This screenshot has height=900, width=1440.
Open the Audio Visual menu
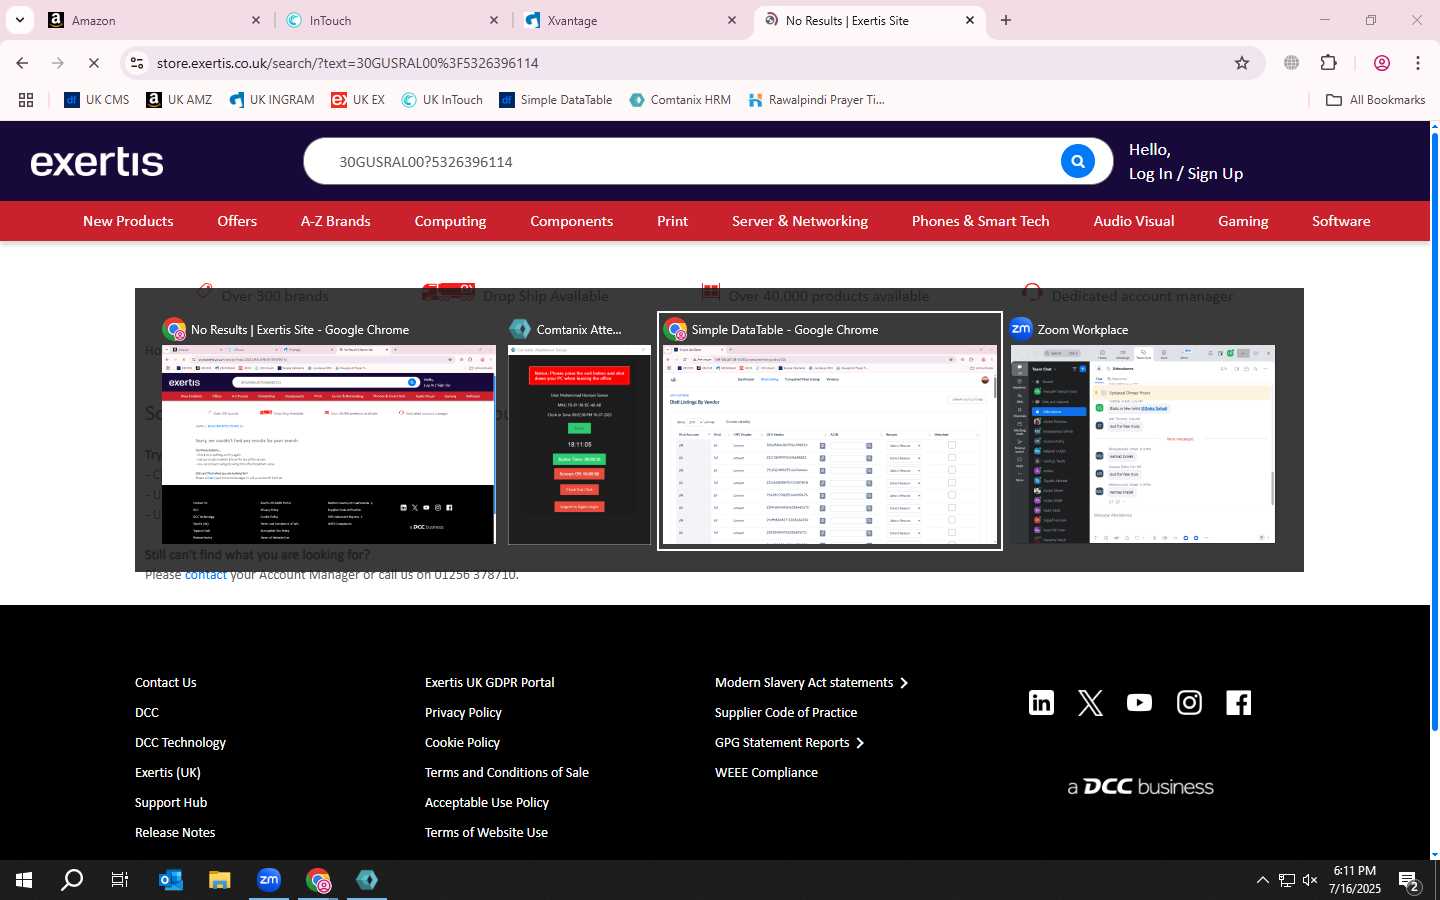pos(1134,221)
